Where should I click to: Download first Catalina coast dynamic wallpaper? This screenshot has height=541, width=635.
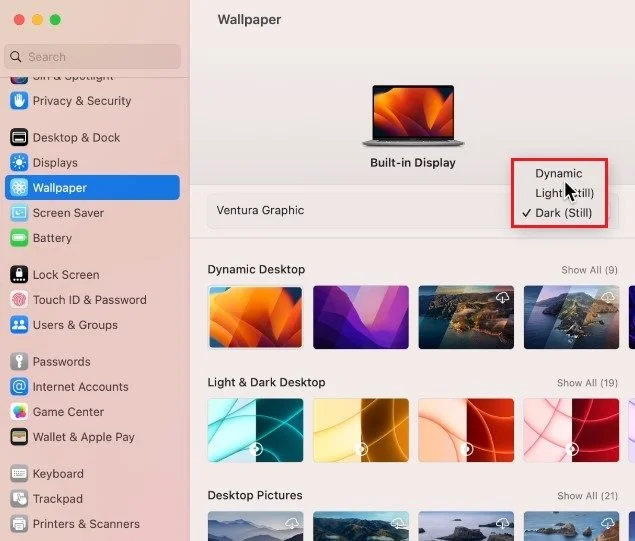(503, 297)
